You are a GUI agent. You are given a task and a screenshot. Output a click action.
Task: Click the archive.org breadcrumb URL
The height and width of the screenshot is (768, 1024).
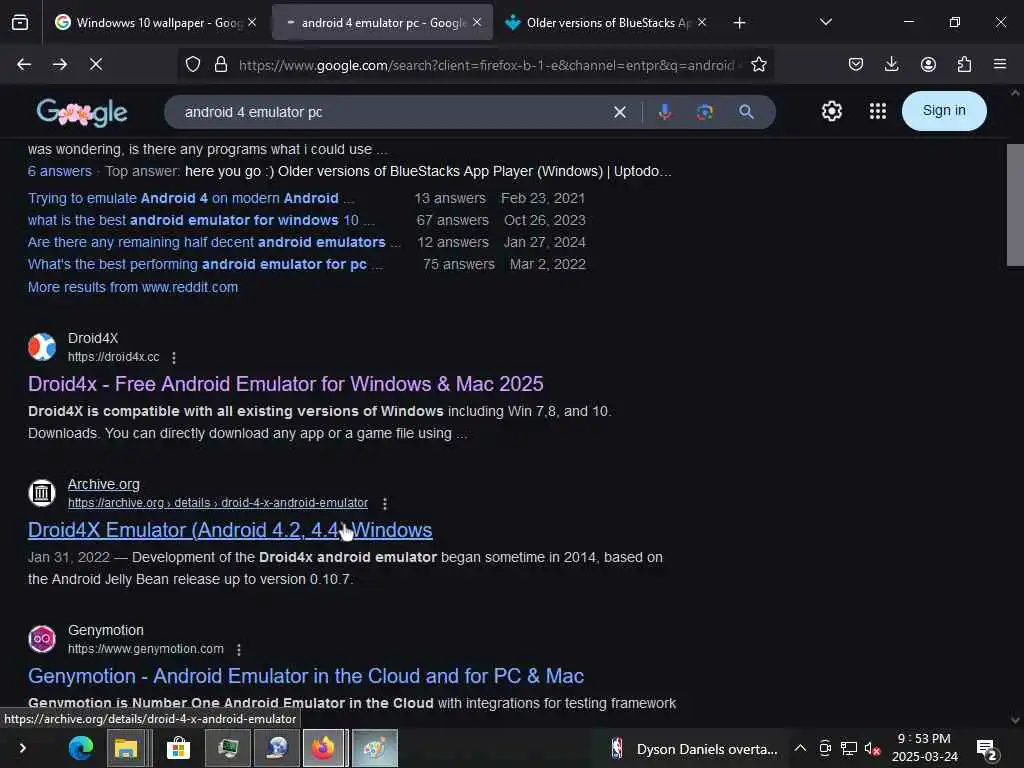click(217, 504)
